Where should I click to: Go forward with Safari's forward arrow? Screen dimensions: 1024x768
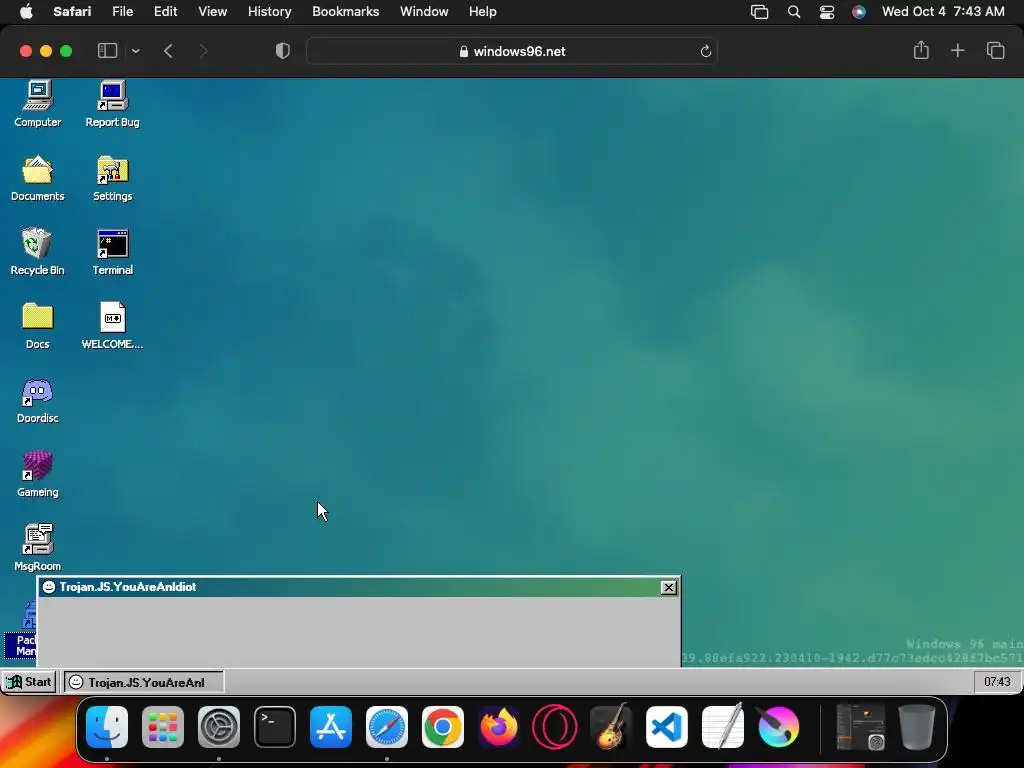coord(203,51)
